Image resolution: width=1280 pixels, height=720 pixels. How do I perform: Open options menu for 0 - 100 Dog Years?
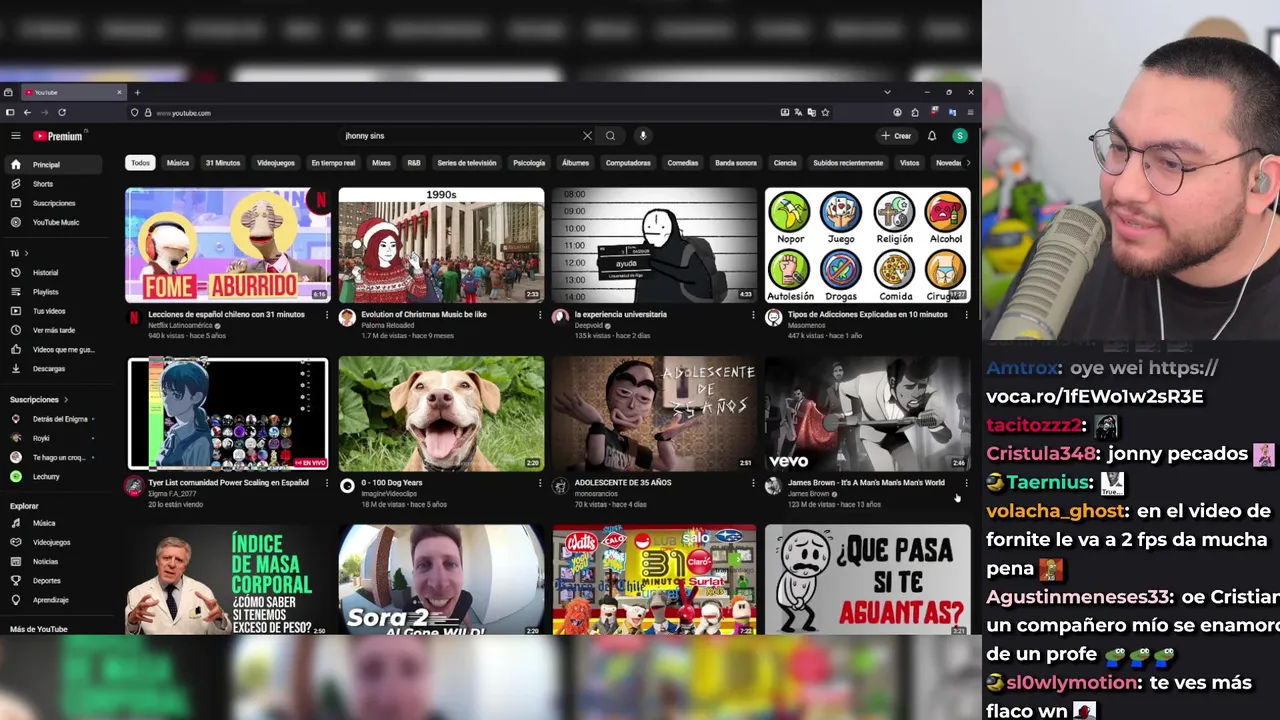tap(540, 483)
